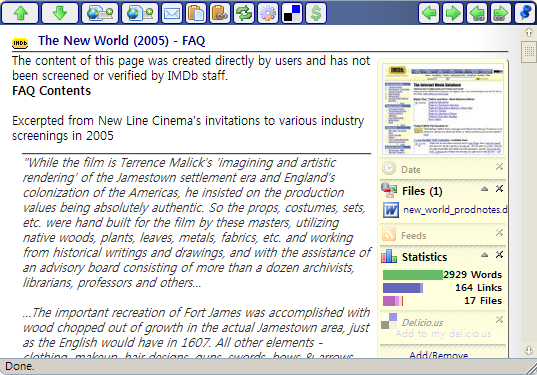This screenshot has height=375, width=537.
Task: Click the green up arrow toolbar button
Action: pyautogui.click(x=20, y=13)
